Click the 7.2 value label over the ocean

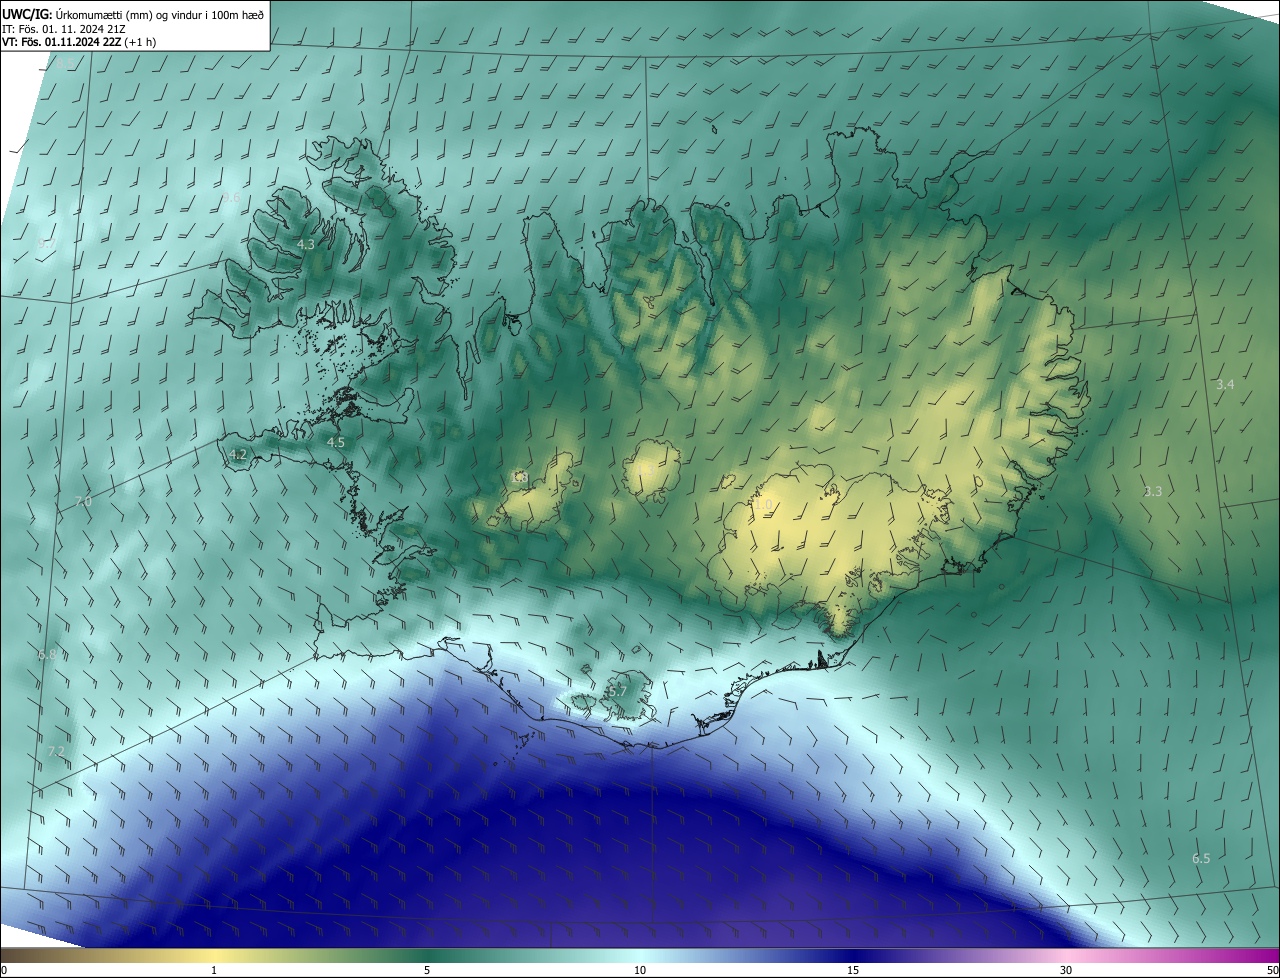pyautogui.click(x=56, y=751)
